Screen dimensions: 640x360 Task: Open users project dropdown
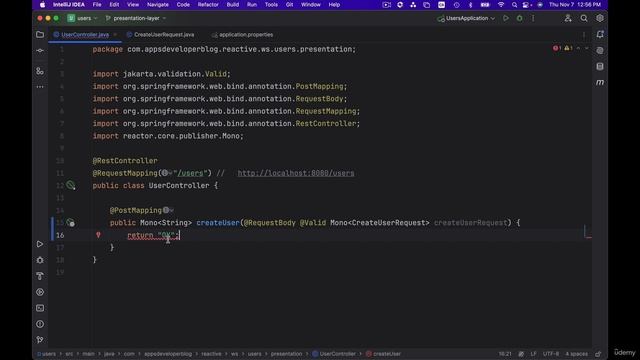click(x=83, y=18)
